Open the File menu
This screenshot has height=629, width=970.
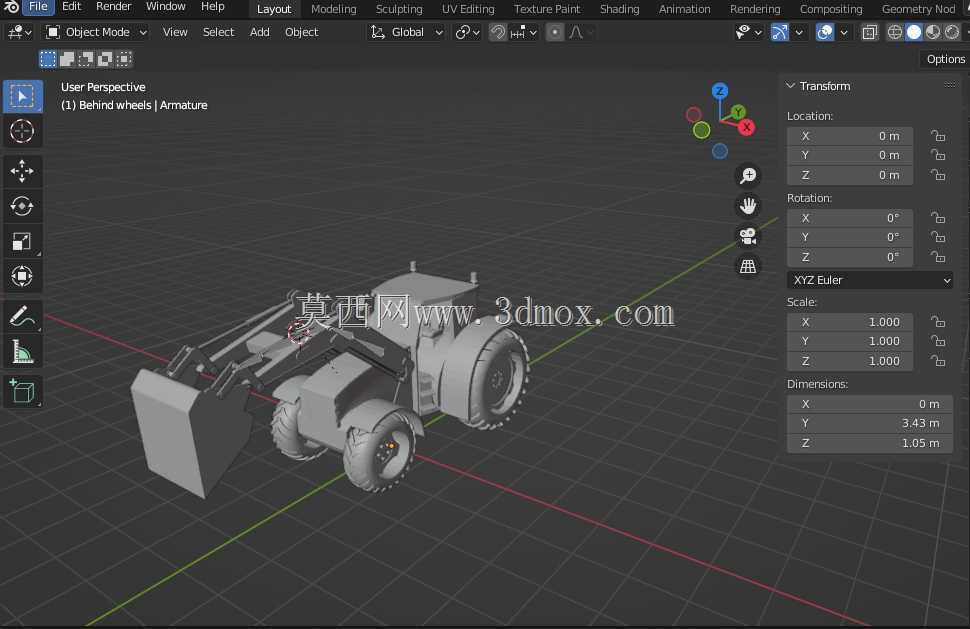click(38, 7)
